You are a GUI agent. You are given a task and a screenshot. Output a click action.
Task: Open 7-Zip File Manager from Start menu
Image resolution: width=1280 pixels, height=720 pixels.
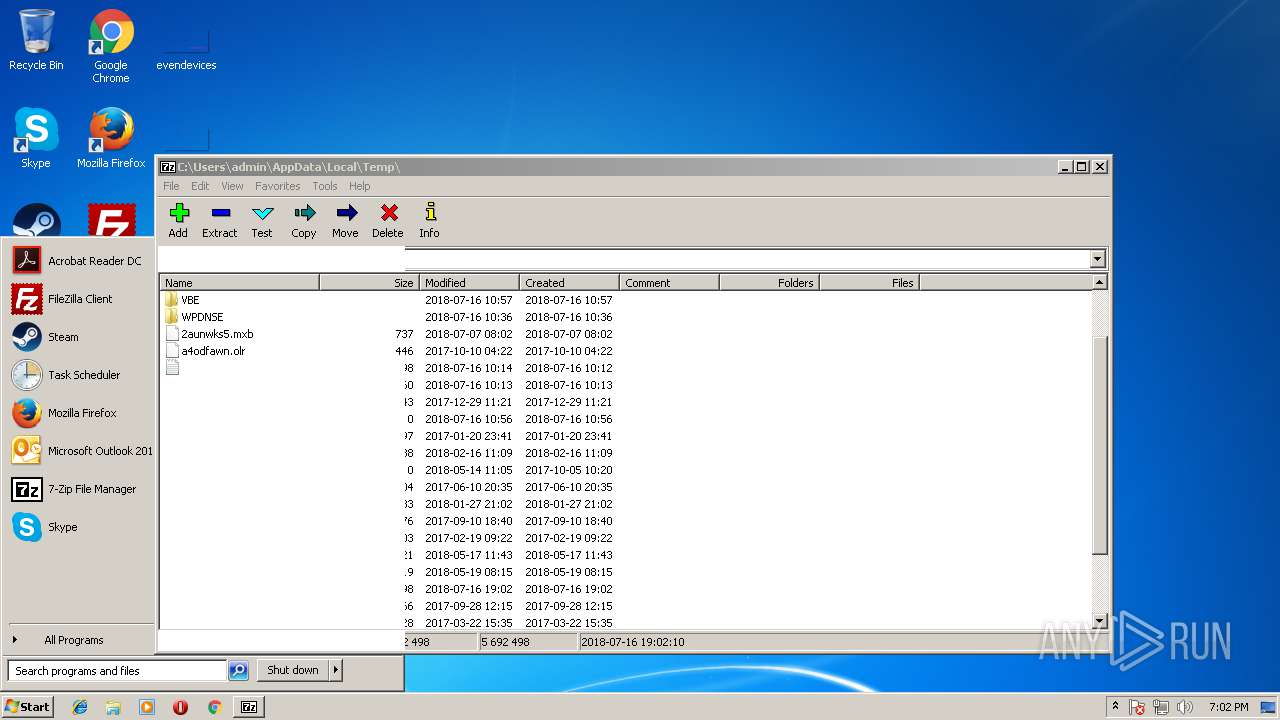click(80, 489)
